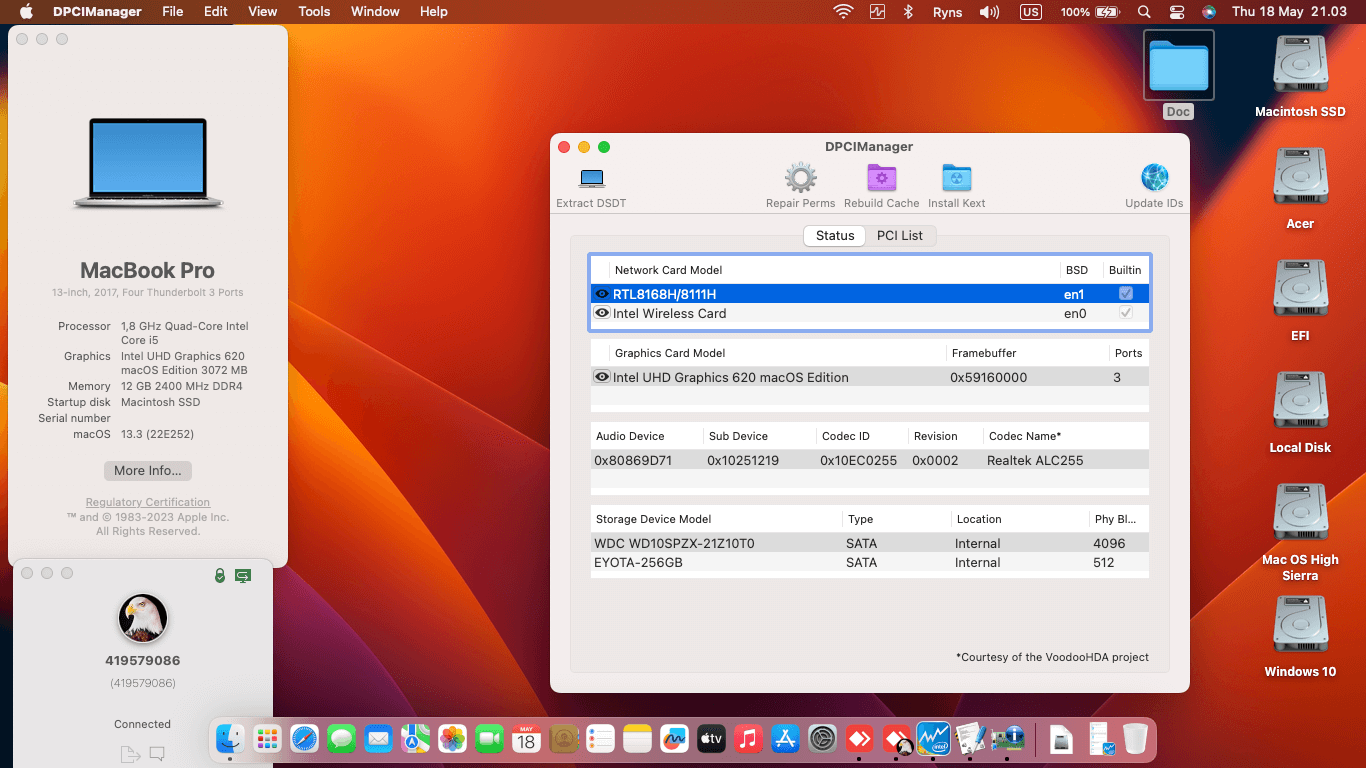Click the eye icon beside Intel UHD Graphics 620

click(602, 377)
